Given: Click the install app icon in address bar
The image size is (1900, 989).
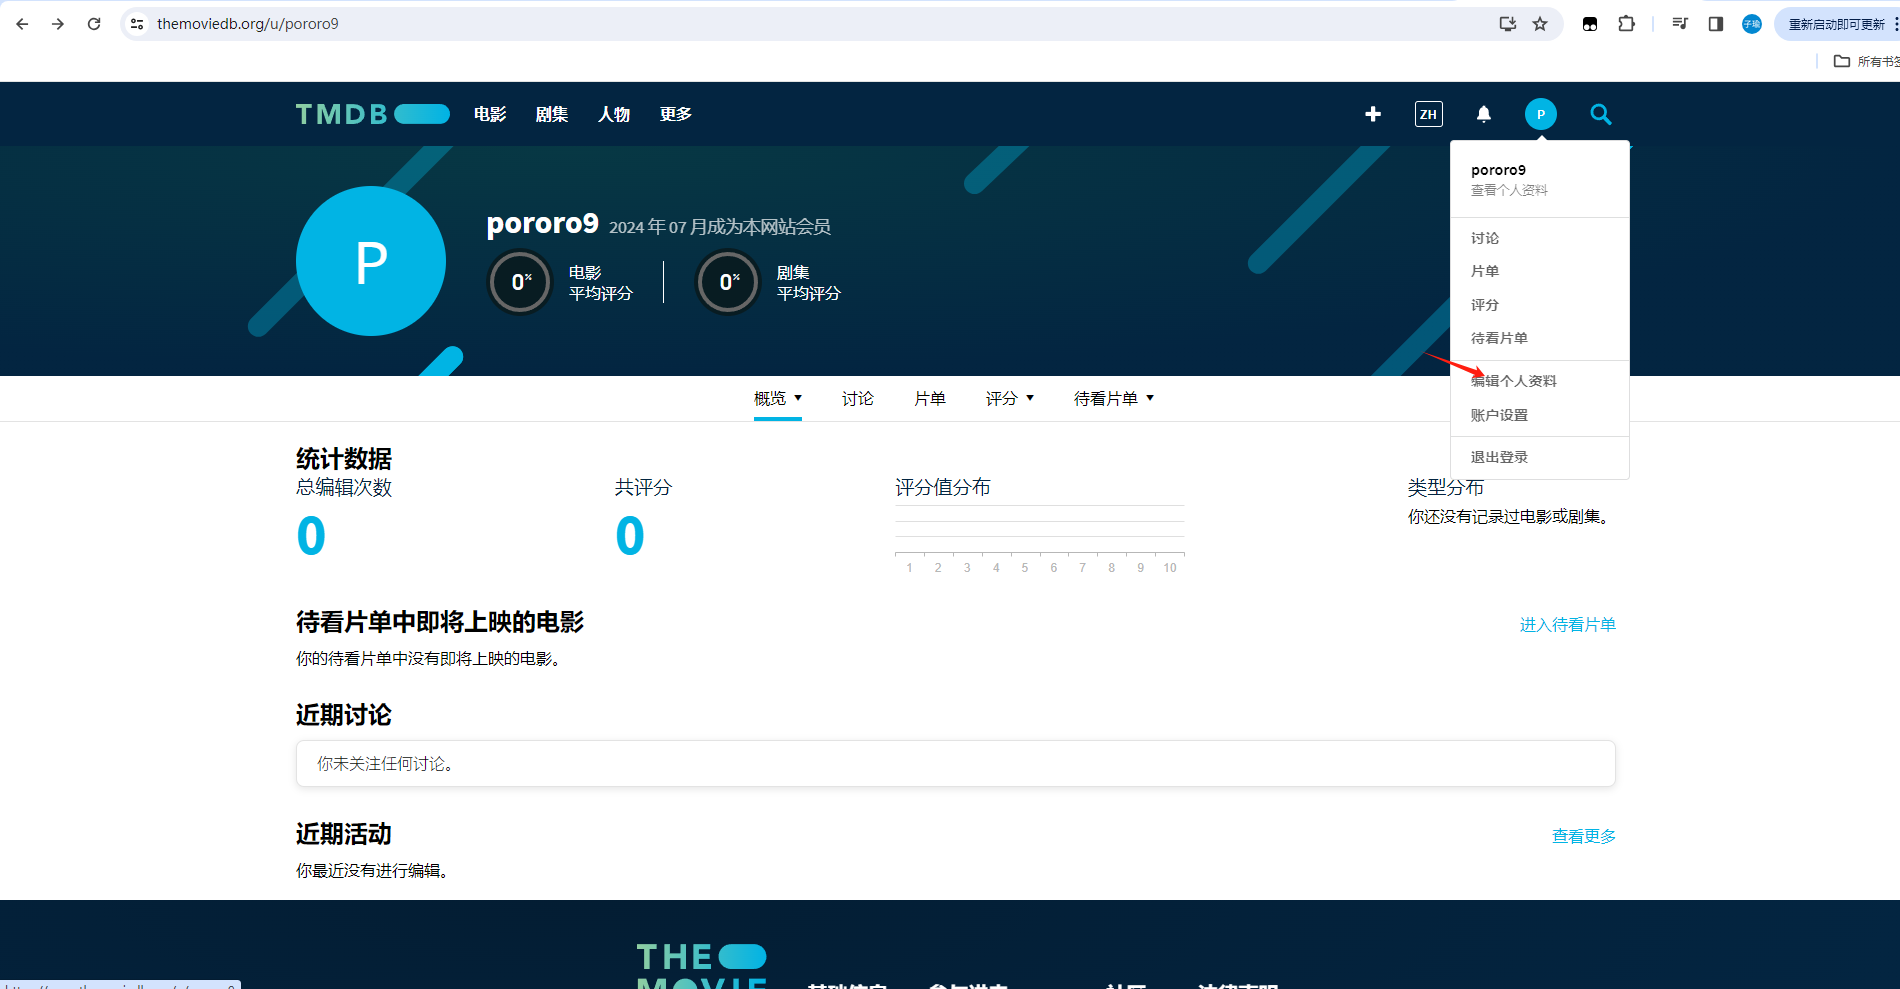Looking at the screenshot, I should (x=1507, y=24).
